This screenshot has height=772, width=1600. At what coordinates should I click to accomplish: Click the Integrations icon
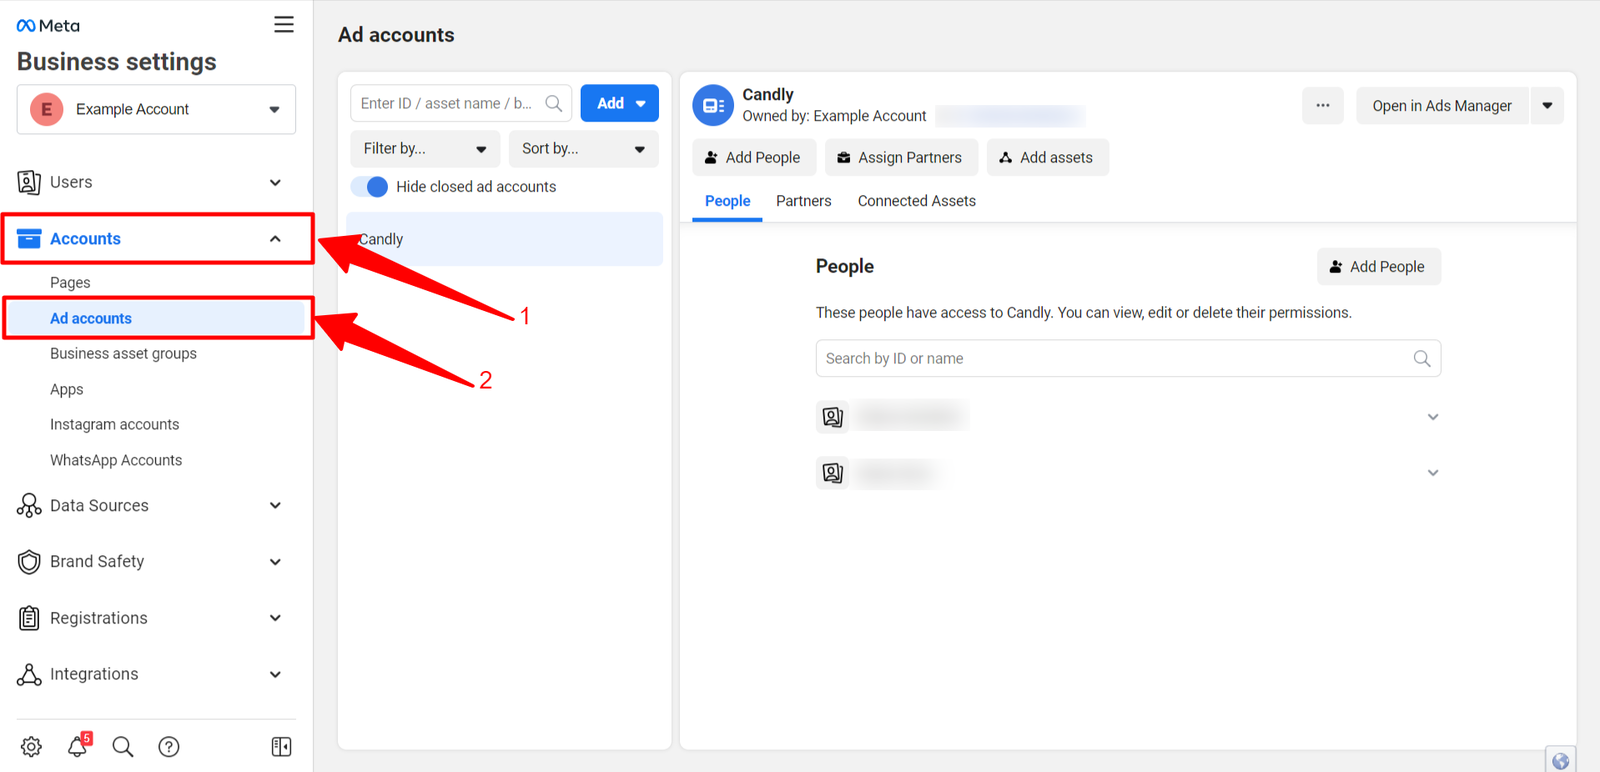point(29,674)
